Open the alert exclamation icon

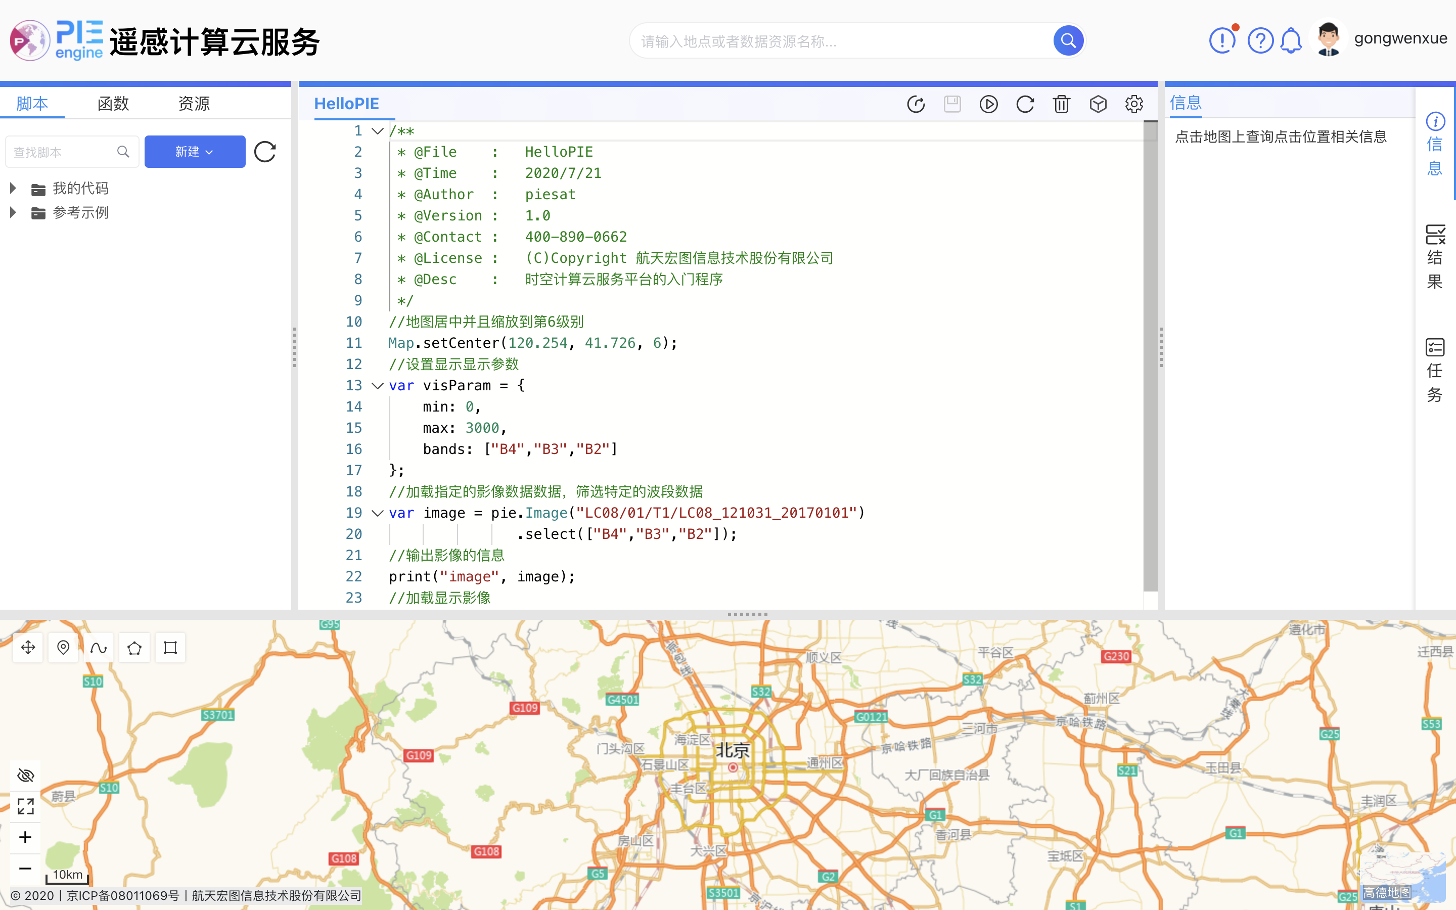[x=1222, y=40]
